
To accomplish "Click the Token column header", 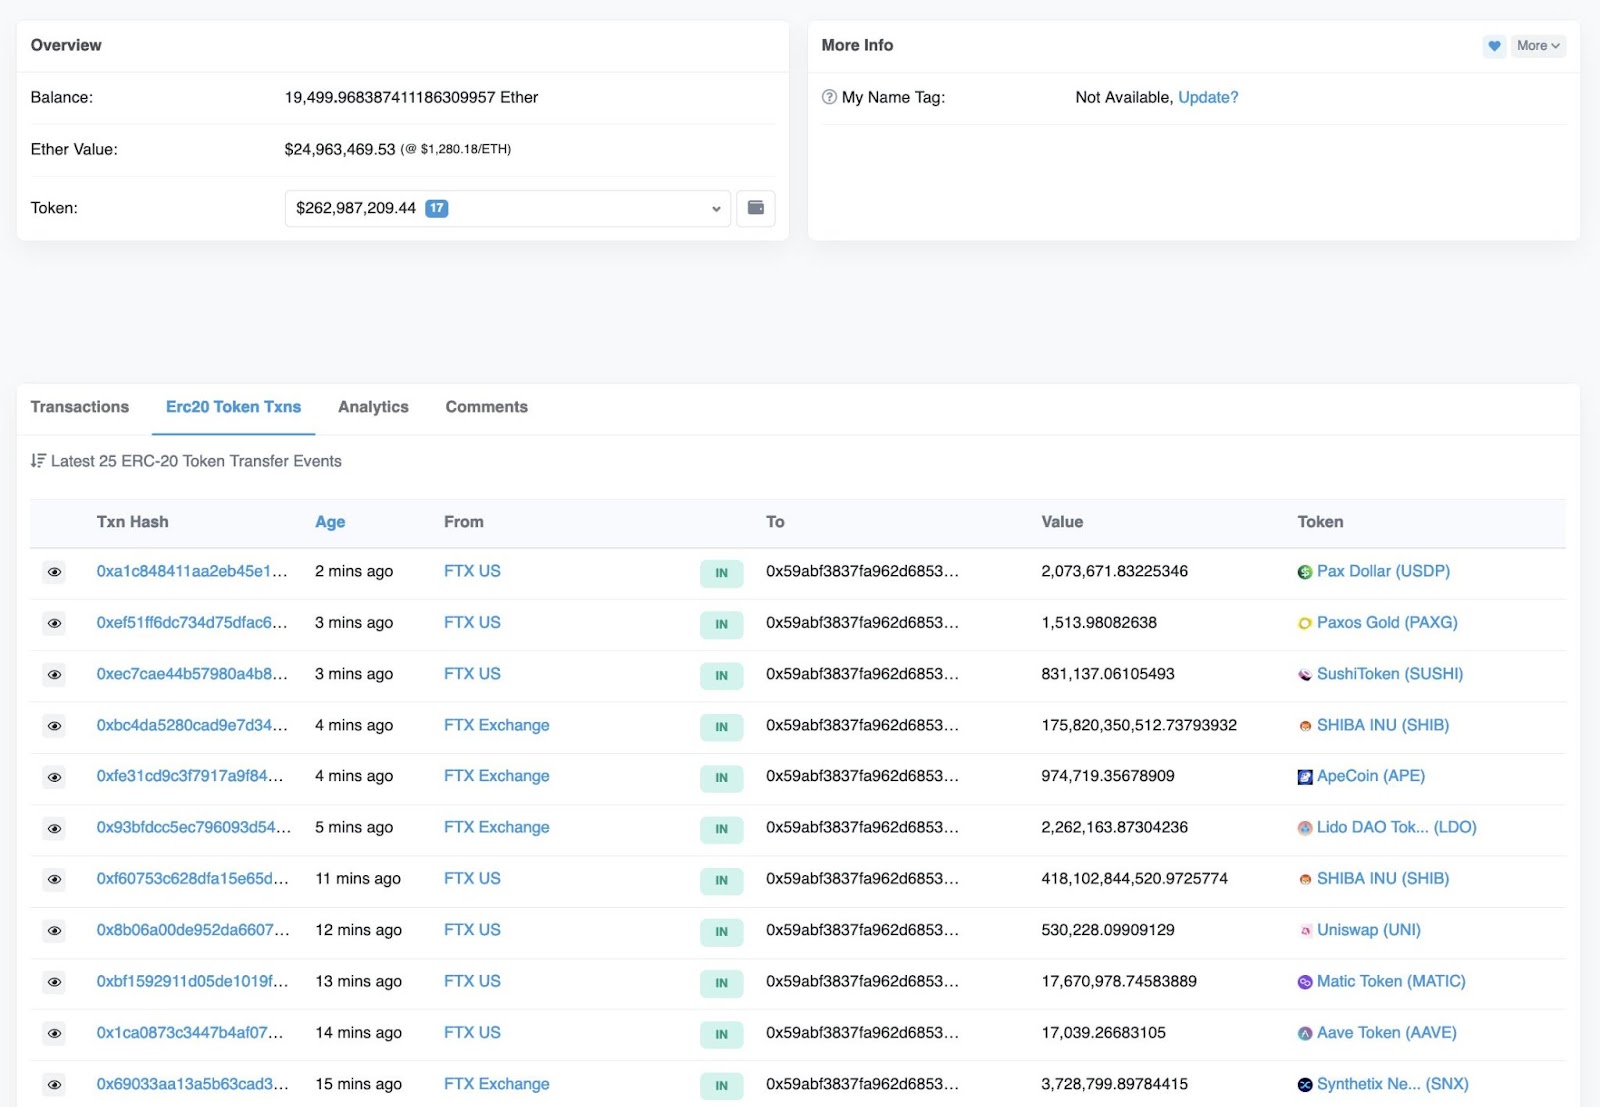I will click(1320, 522).
